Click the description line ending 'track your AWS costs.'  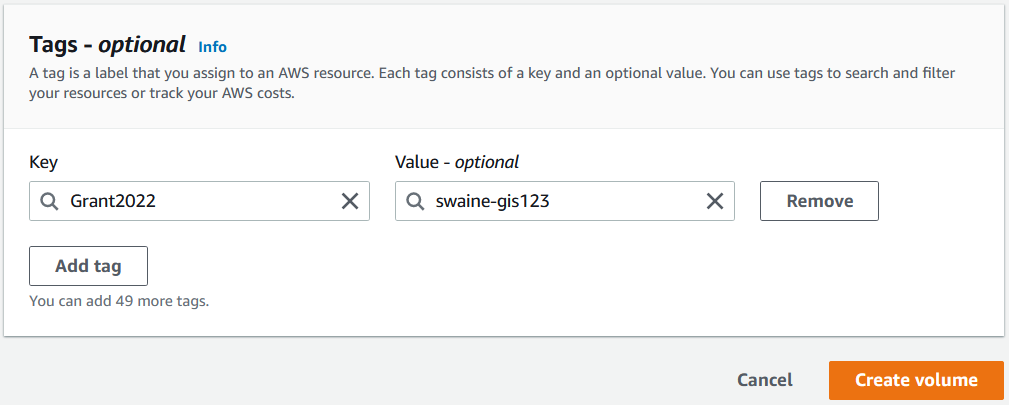tap(162, 93)
